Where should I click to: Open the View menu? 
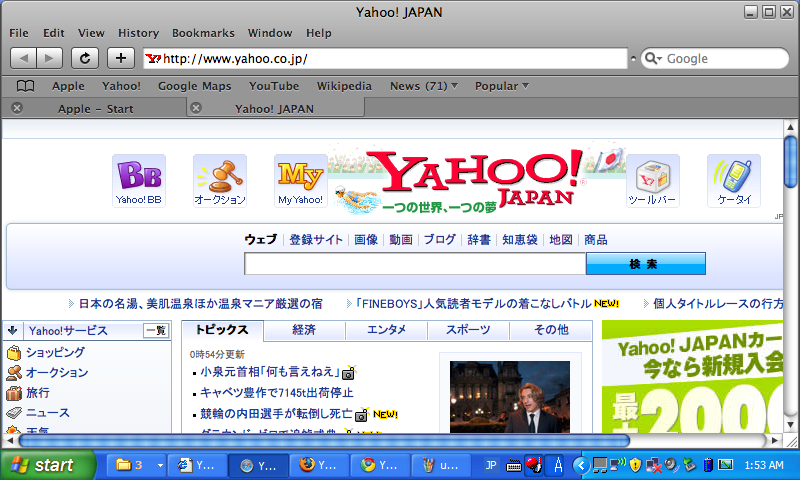[x=91, y=33]
